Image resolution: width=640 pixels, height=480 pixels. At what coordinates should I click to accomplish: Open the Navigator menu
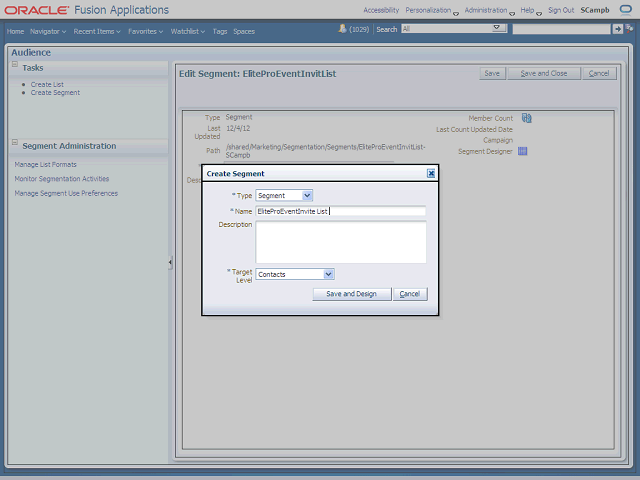[x=48, y=31]
